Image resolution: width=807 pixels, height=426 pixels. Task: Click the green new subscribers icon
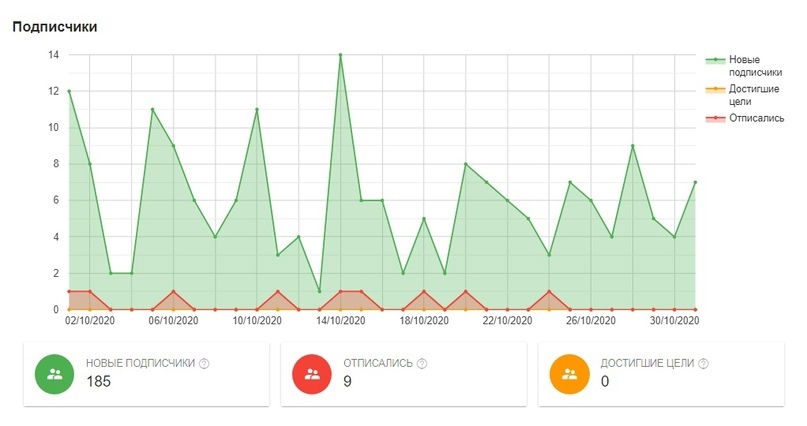pos(55,373)
